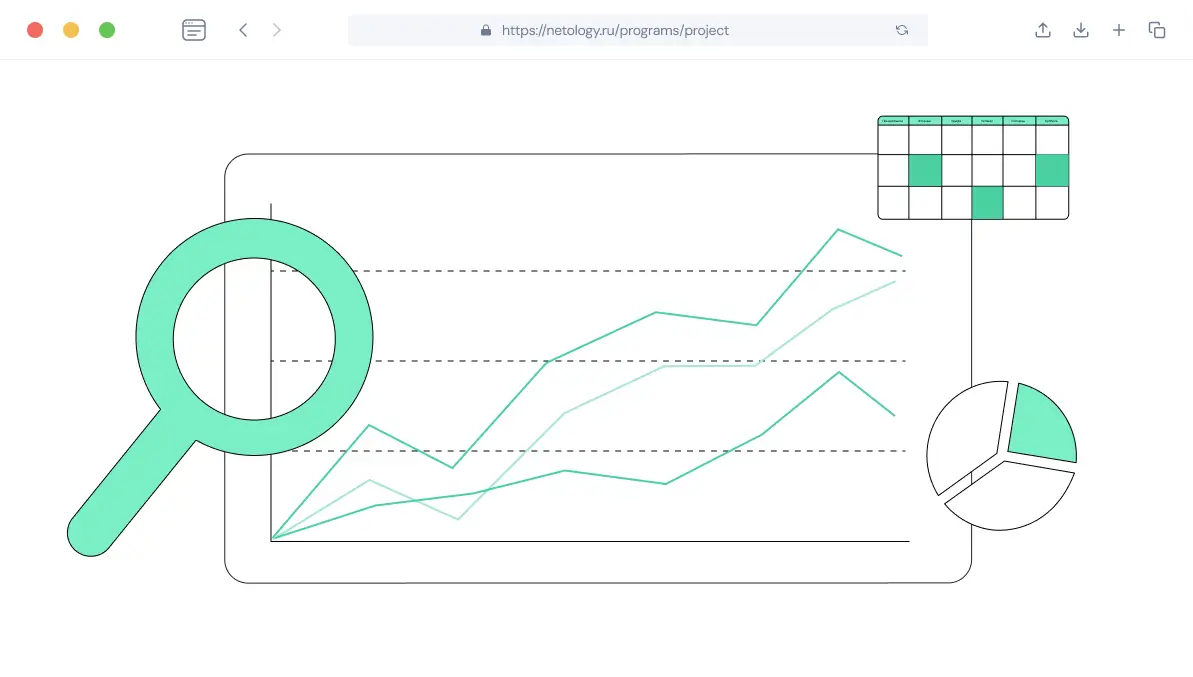Click the downloads icon in the toolbar
This screenshot has height=677, width=1193.
pyautogui.click(x=1081, y=30)
